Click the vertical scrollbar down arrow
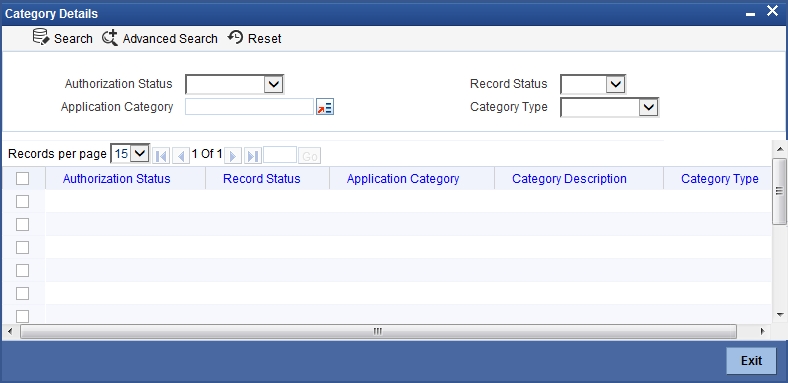Viewport: 788px width, 383px height. pyautogui.click(x=779, y=315)
